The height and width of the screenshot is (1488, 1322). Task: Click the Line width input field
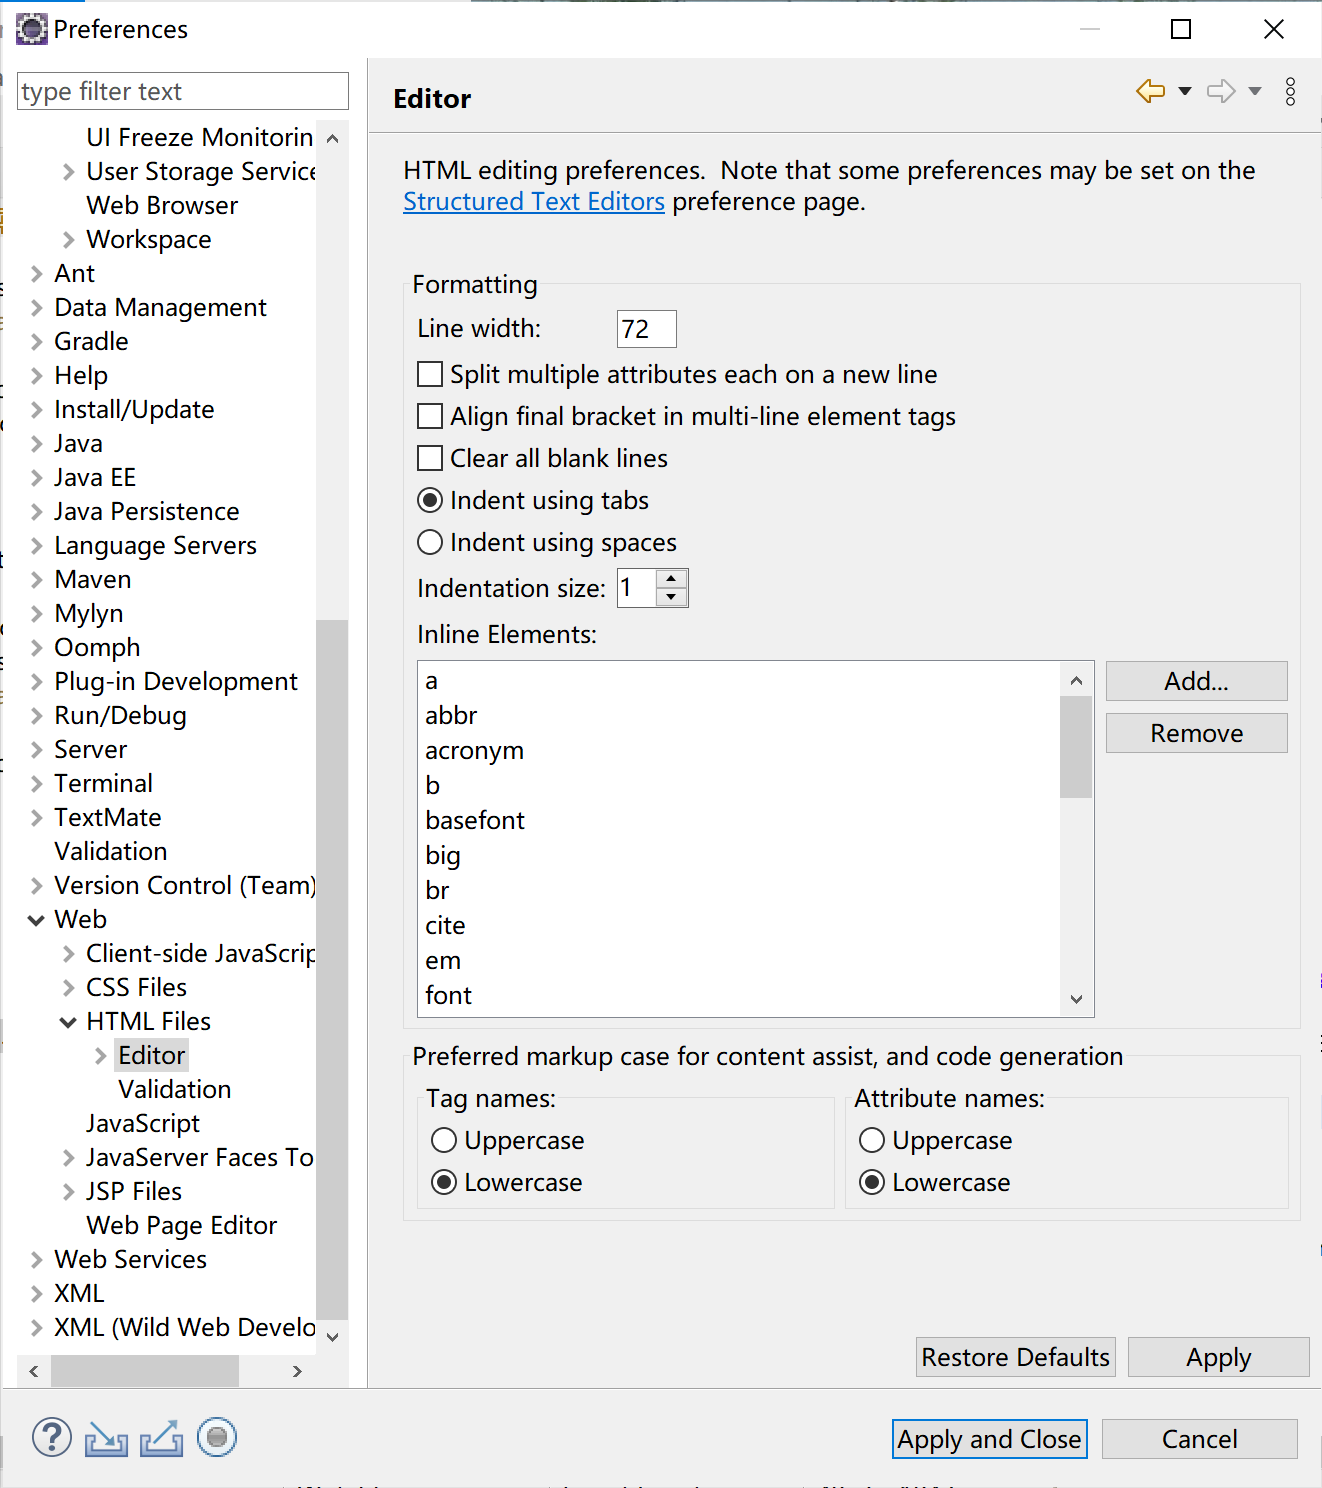coord(646,329)
